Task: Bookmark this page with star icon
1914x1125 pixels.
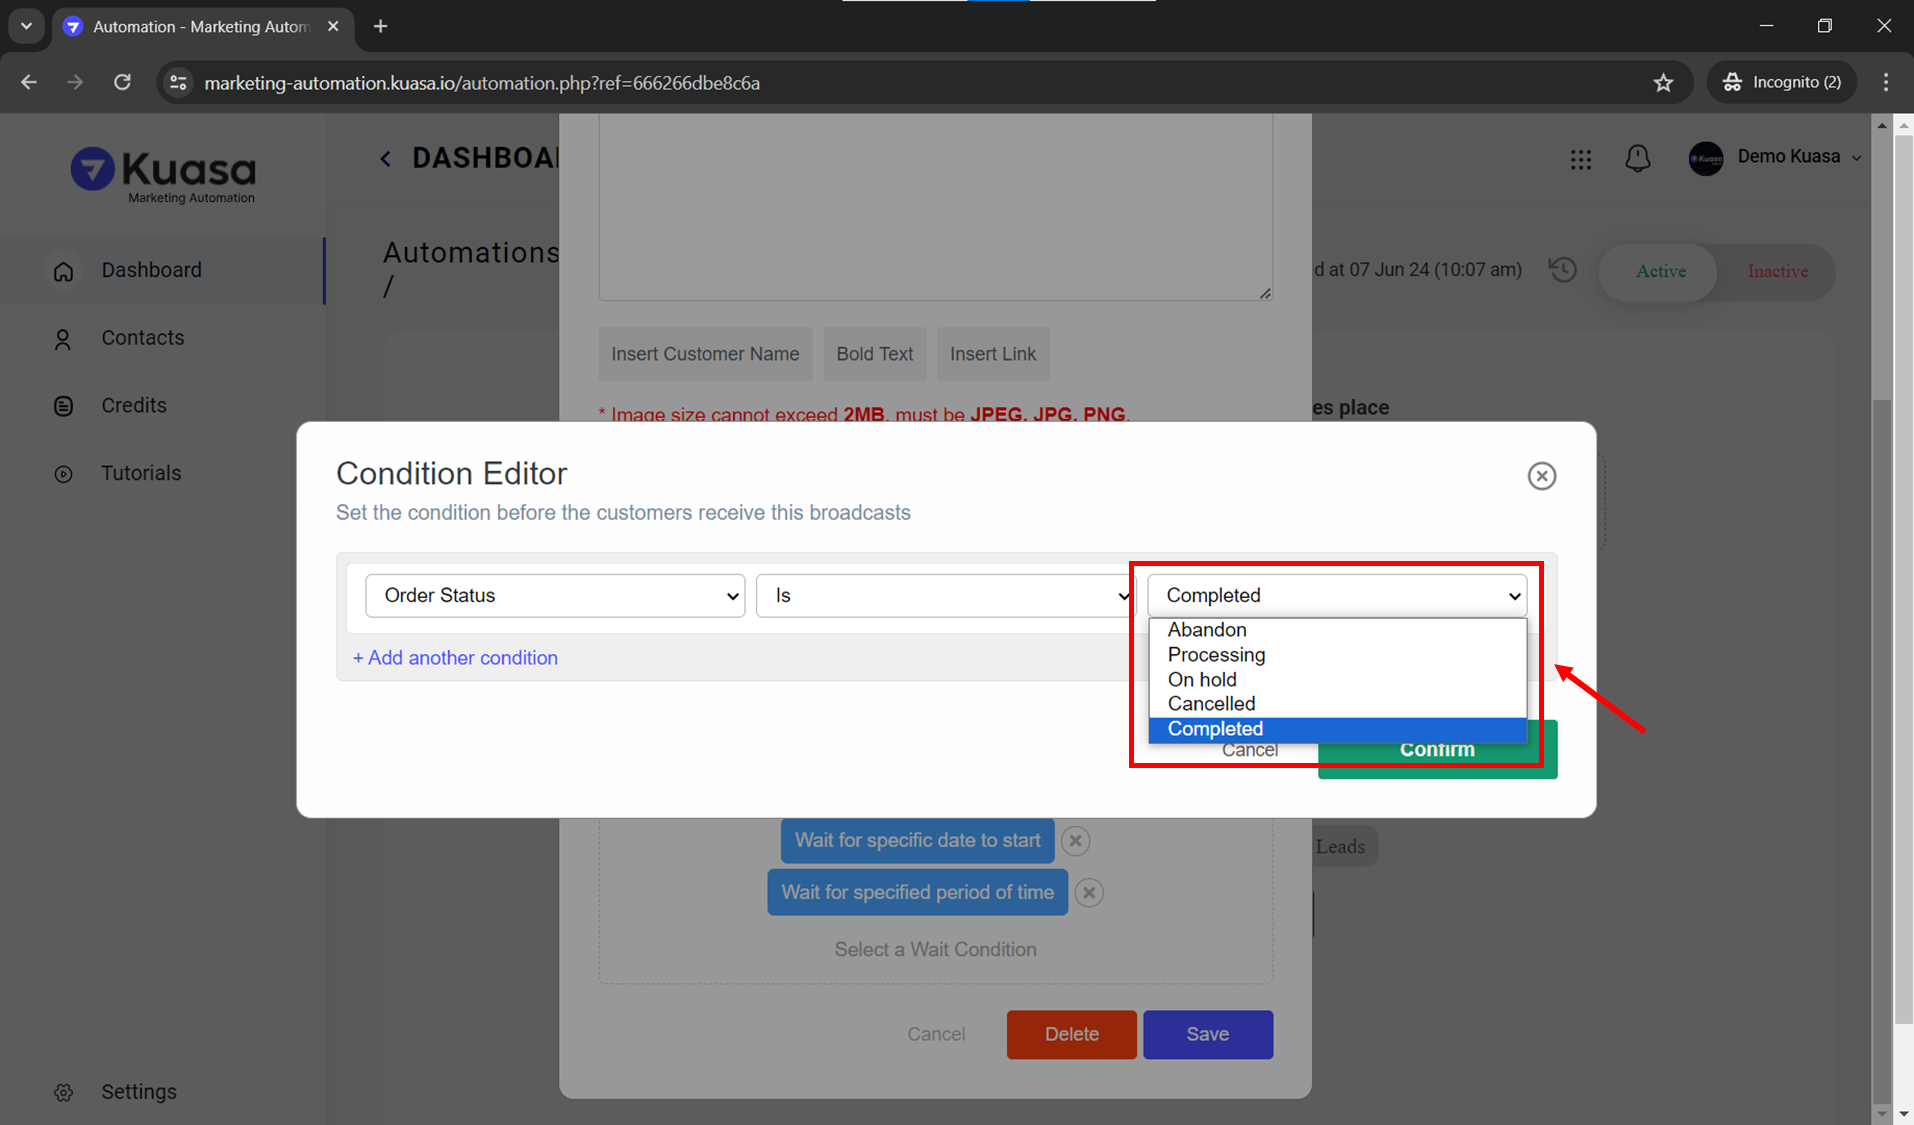Action: click(1663, 83)
